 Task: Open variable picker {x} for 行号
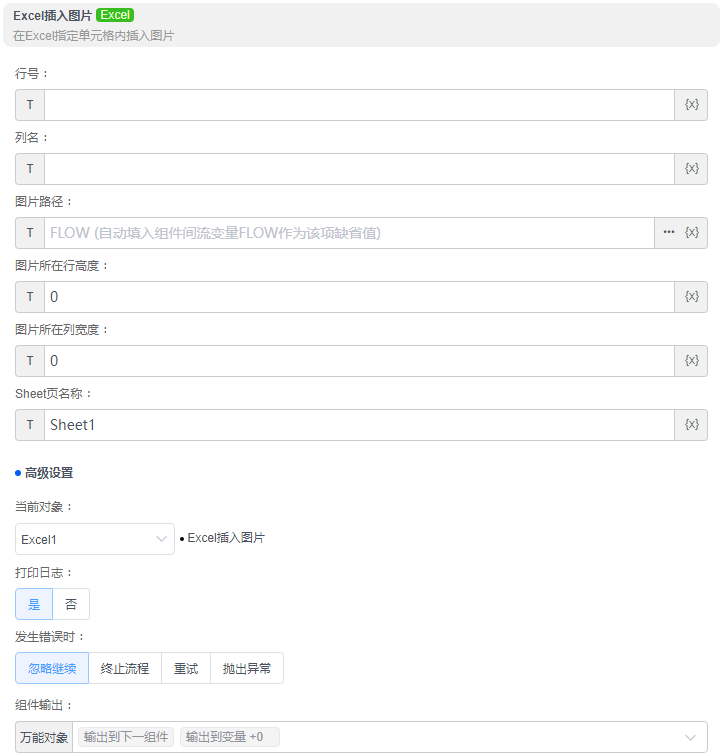click(691, 105)
